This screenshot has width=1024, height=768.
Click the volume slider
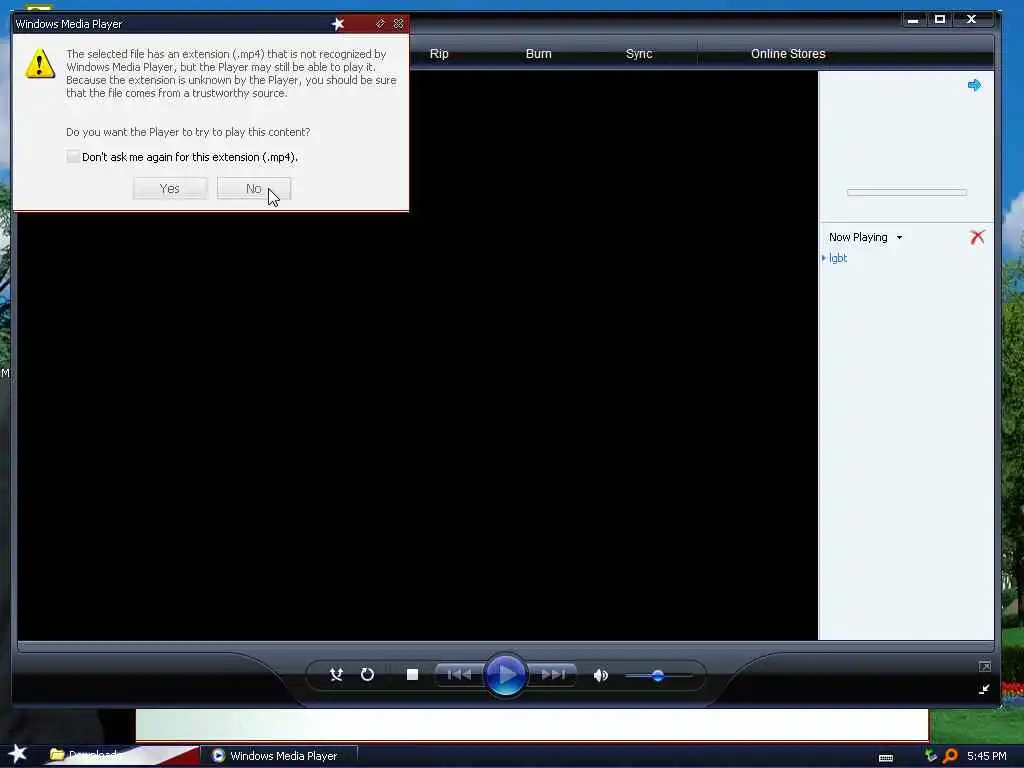point(658,676)
